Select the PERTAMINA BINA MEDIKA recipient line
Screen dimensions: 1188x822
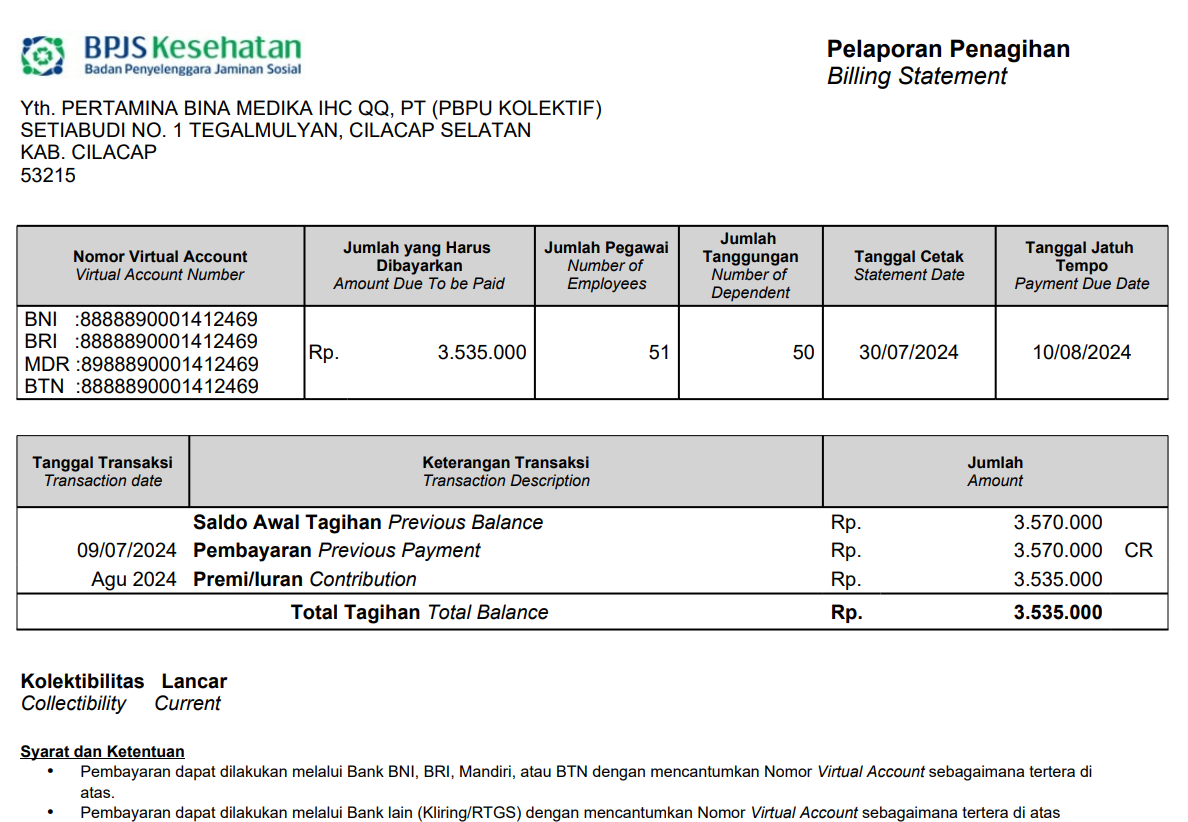[x=311, y=109]
